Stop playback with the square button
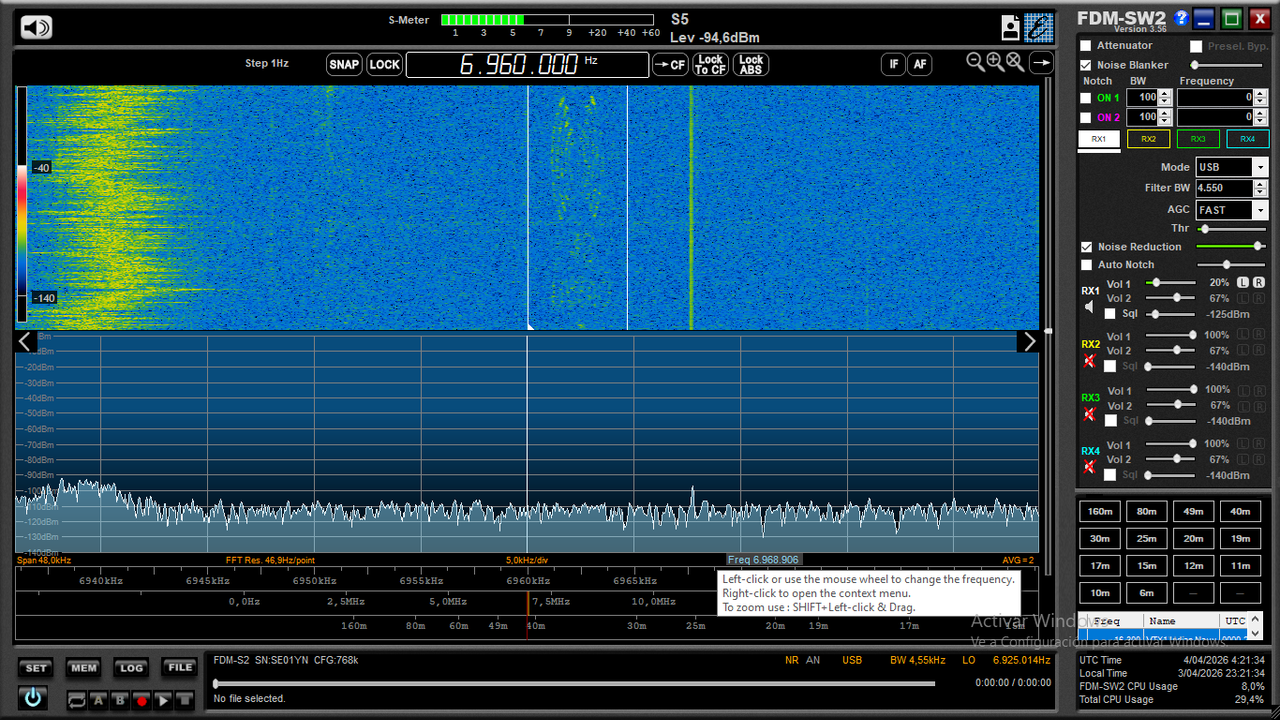This screenshot has width=1280, height=720. 184,701
